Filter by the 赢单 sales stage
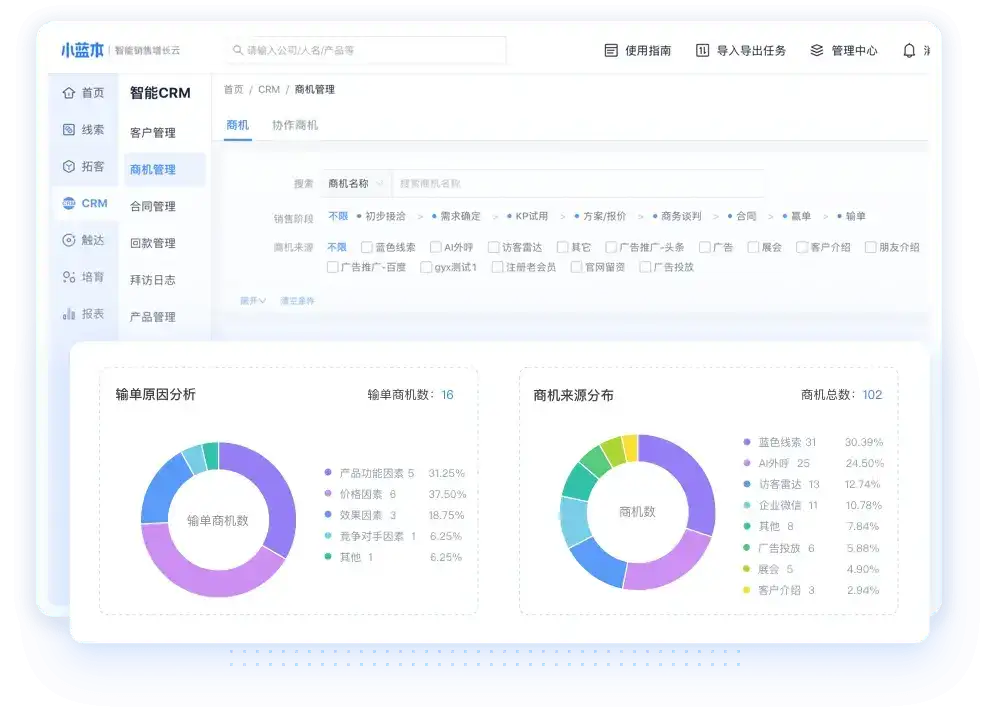This screenshot has width=999, height=726. 796,216
